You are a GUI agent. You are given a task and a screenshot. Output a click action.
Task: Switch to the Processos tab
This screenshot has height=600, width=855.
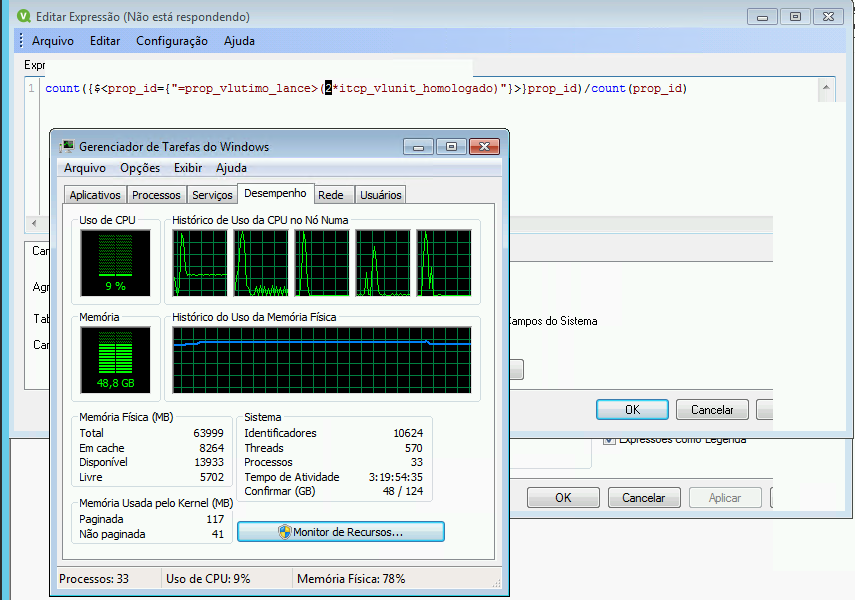click(x=156, y=195)
